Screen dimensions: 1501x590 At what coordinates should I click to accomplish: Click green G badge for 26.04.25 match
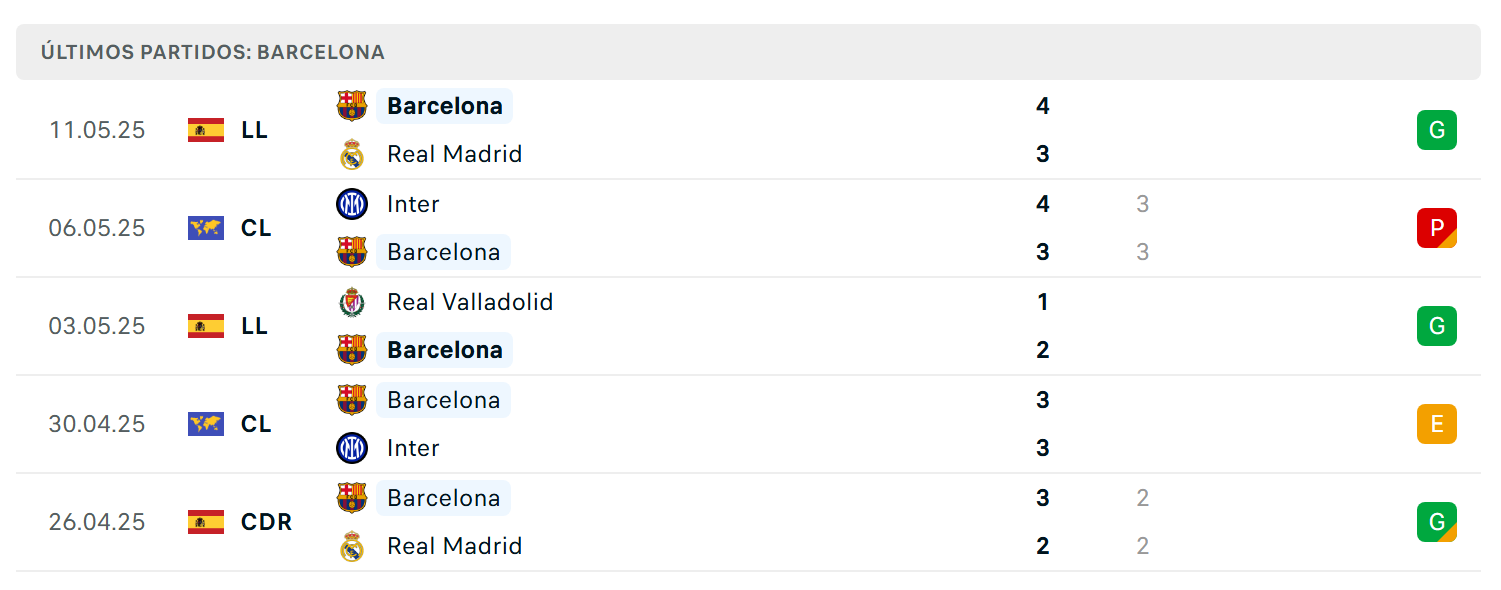coord(1437,522)
